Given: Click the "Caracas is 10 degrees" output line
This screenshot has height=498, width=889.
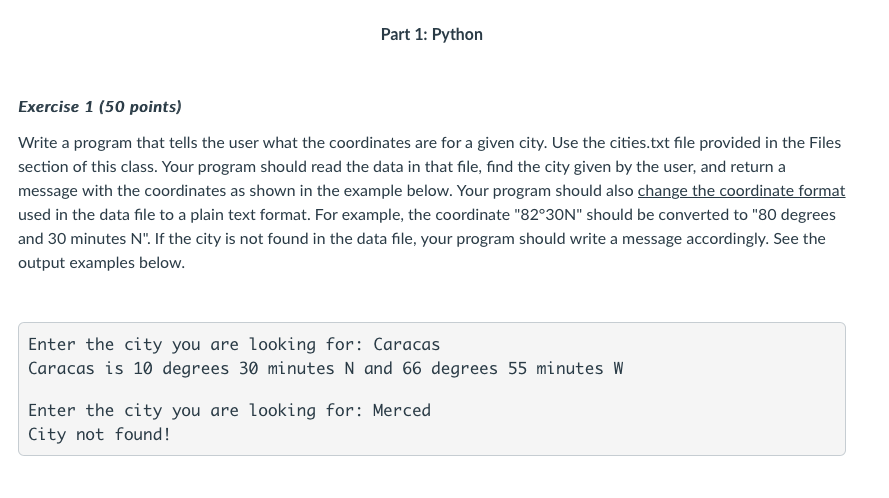Looking at the screenshot, I should 325,369.
